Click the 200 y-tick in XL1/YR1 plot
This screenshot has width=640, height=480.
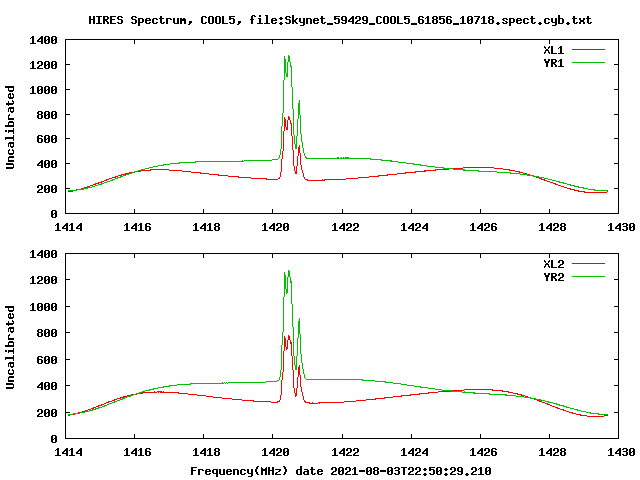point(47,189)
